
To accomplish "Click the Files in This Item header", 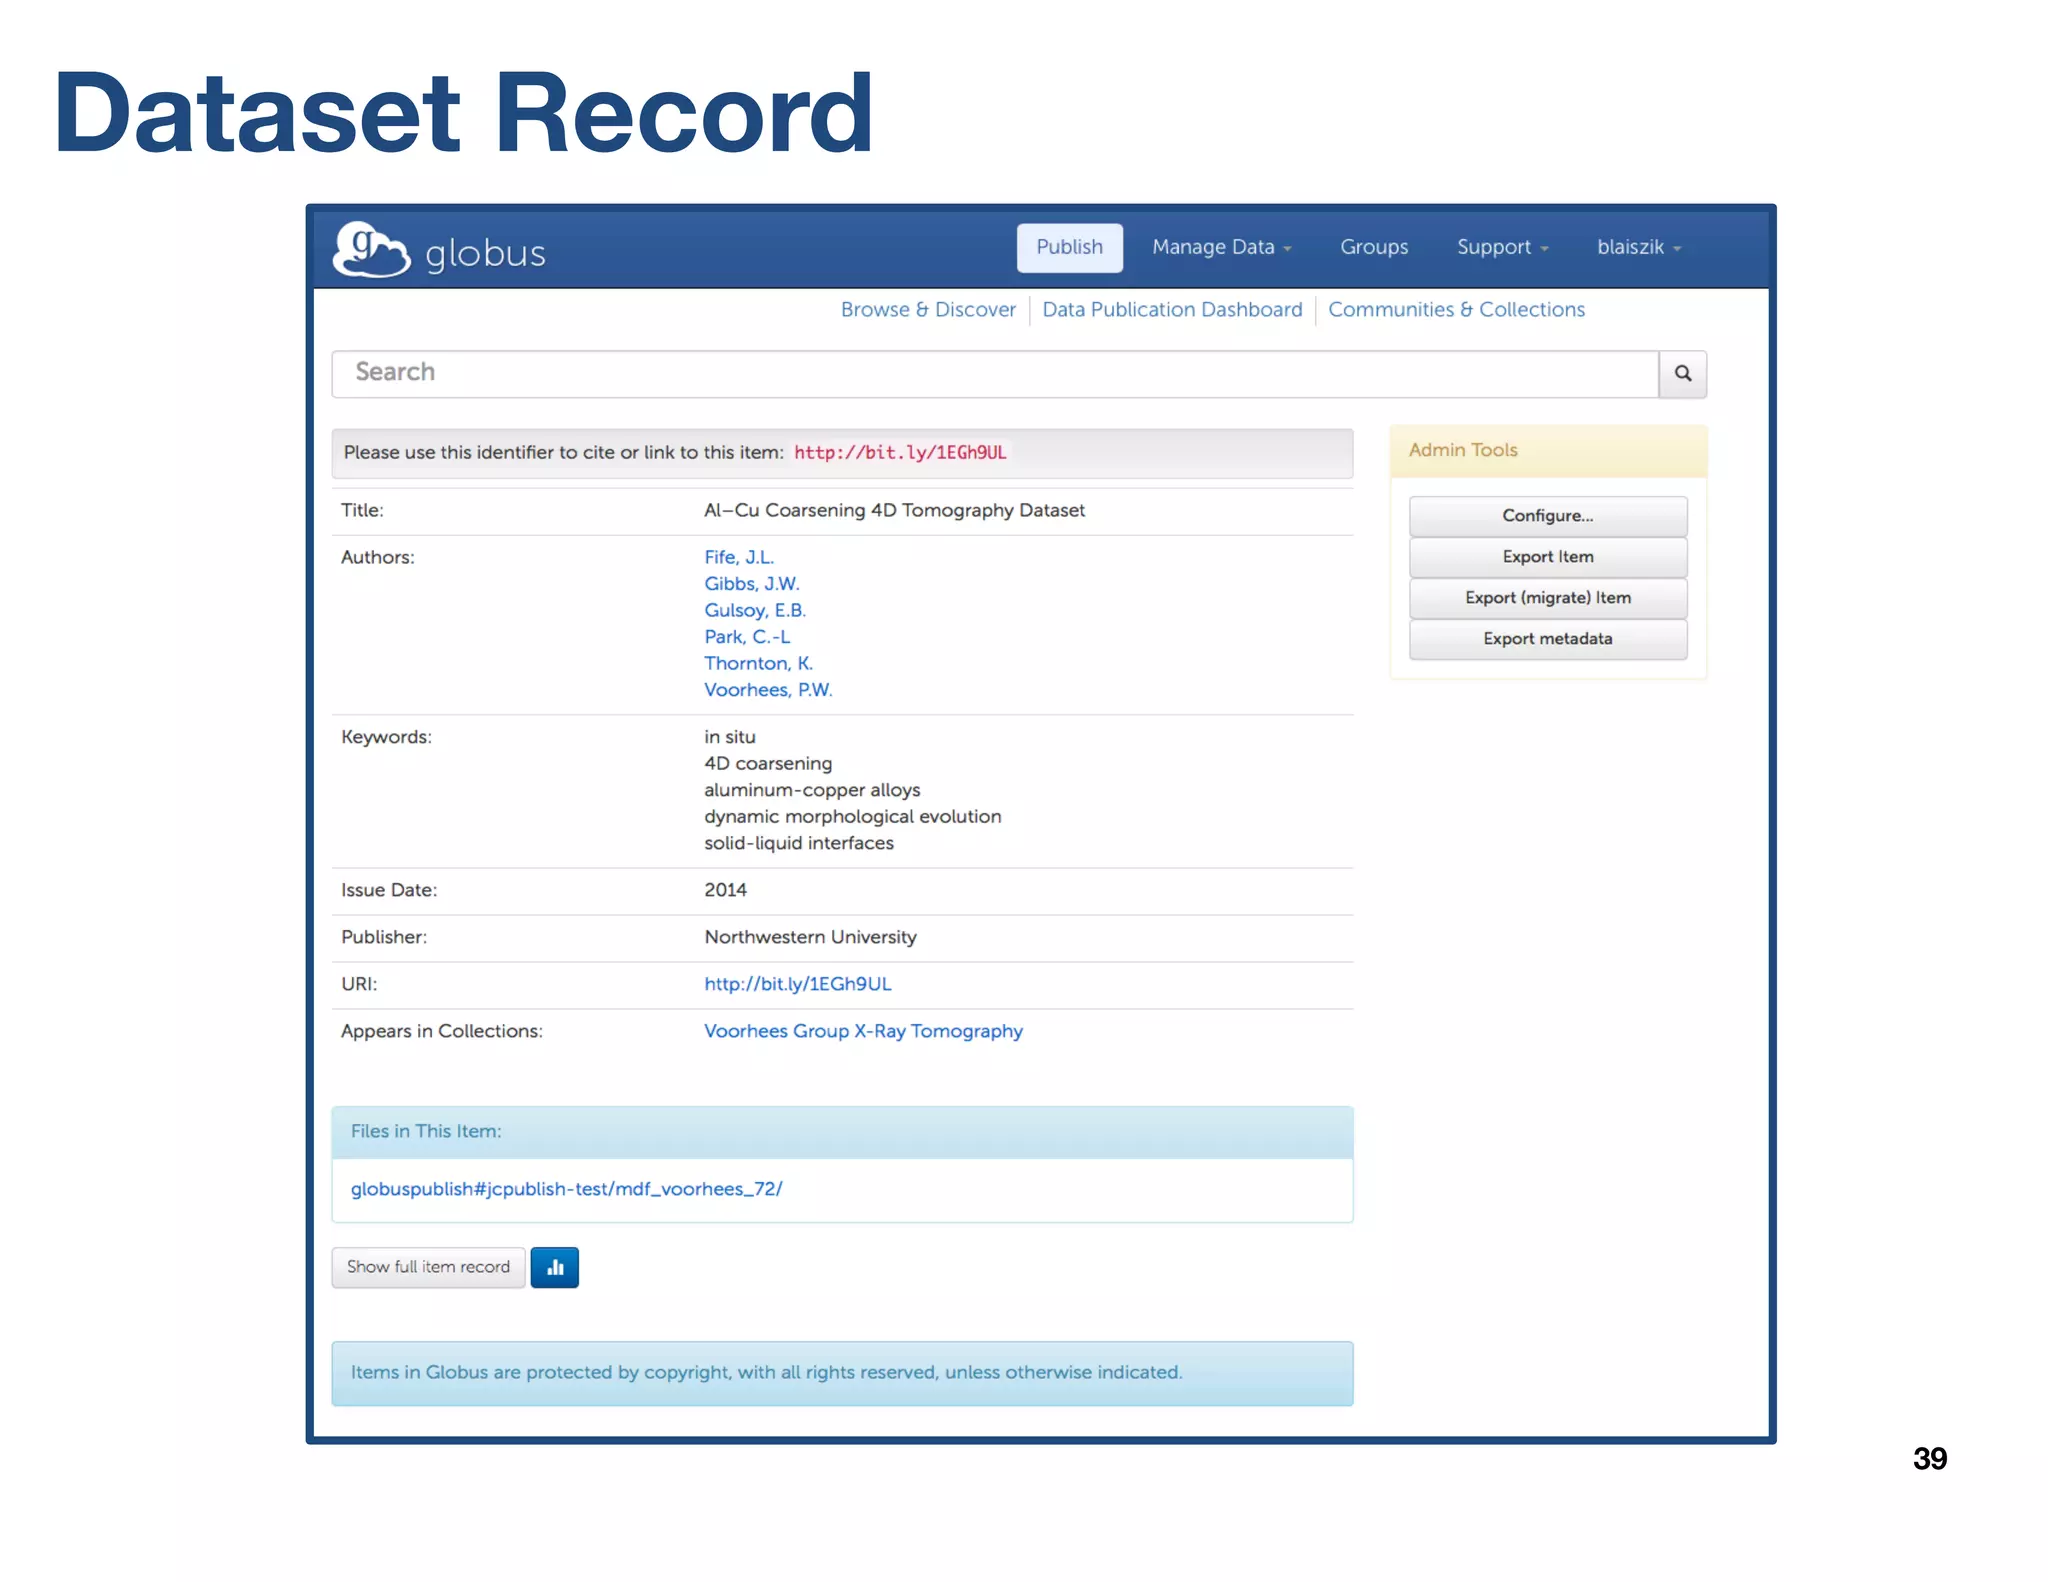I will (x=842, y=1132).
